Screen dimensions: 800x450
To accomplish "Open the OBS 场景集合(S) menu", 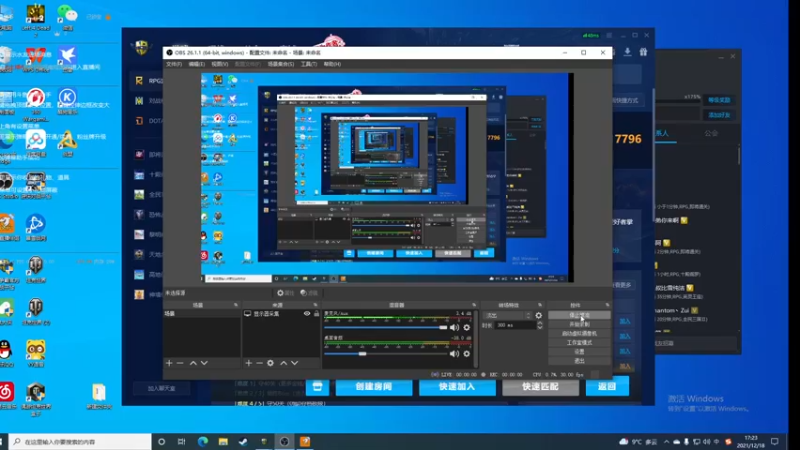I will (x=281, y=64).
